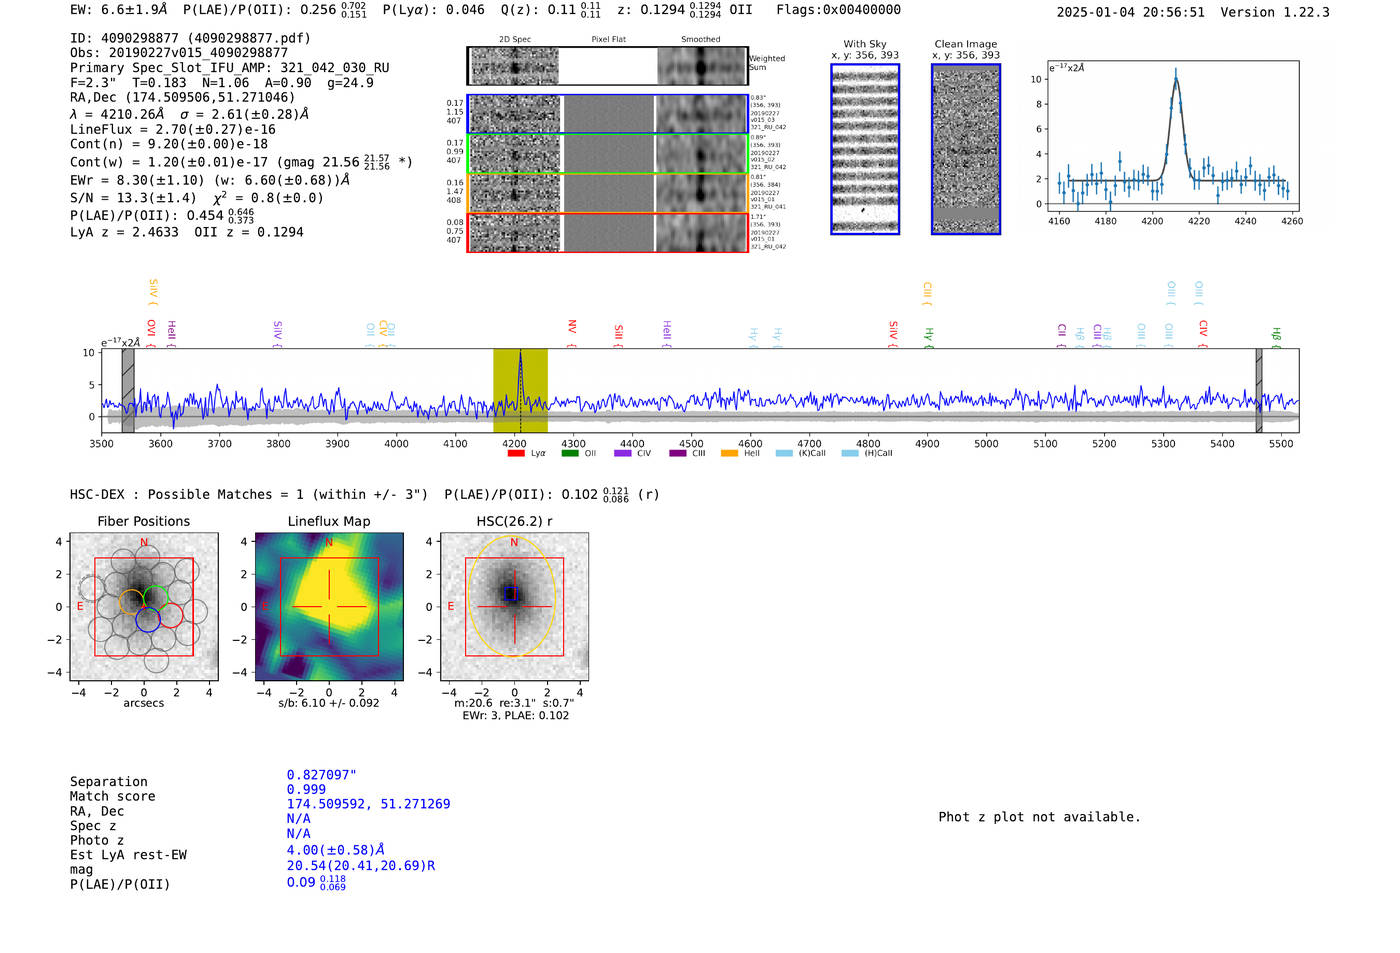Click the green OII legend swatch

pos(570,453)
